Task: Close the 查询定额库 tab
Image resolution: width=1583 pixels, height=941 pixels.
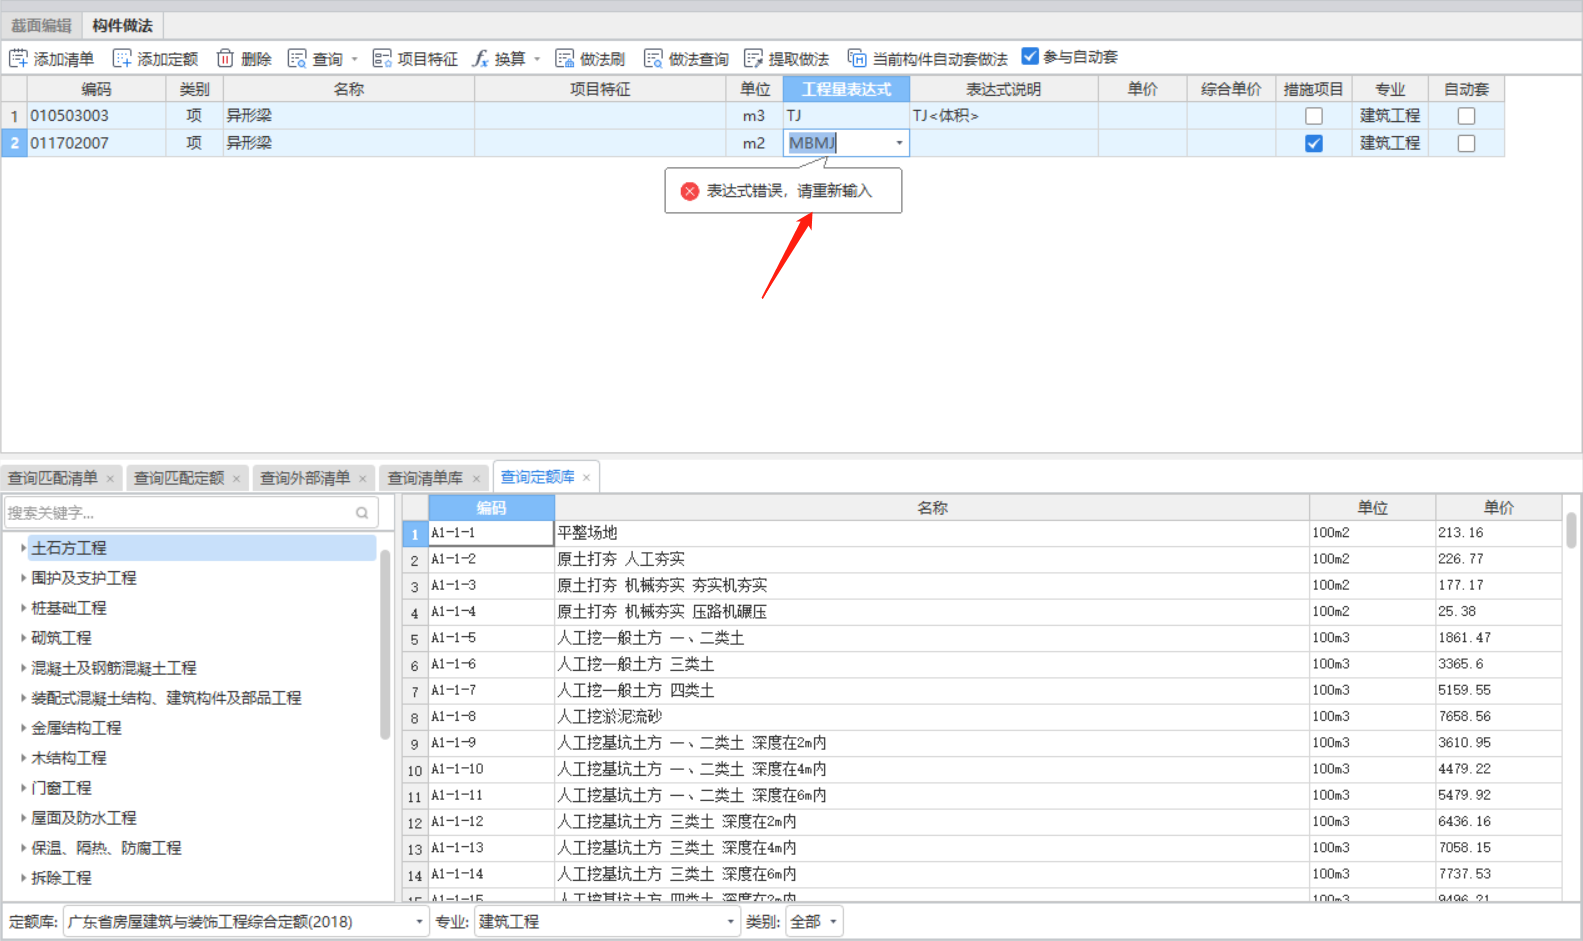Action: [x=586, y=478]
